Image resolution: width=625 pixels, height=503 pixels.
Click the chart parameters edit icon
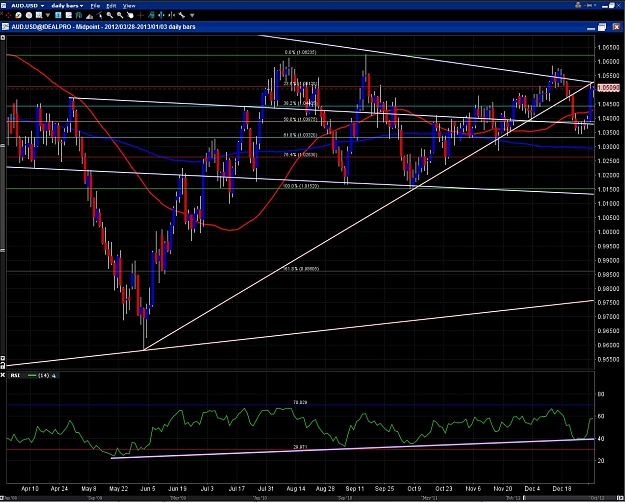pyautogui.click(x=39, y=15)
